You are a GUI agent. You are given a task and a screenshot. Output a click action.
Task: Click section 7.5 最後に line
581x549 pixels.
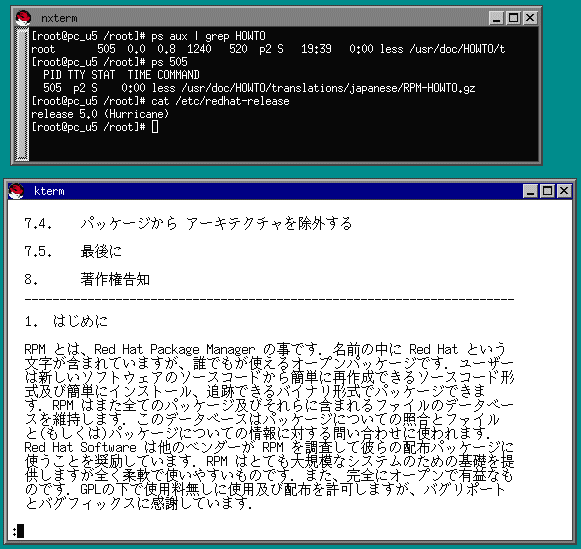(73, 252)
